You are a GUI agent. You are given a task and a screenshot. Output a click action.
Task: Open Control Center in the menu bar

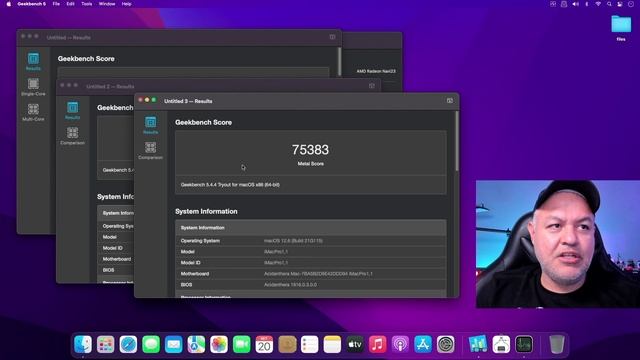click(x=620, y=4)
